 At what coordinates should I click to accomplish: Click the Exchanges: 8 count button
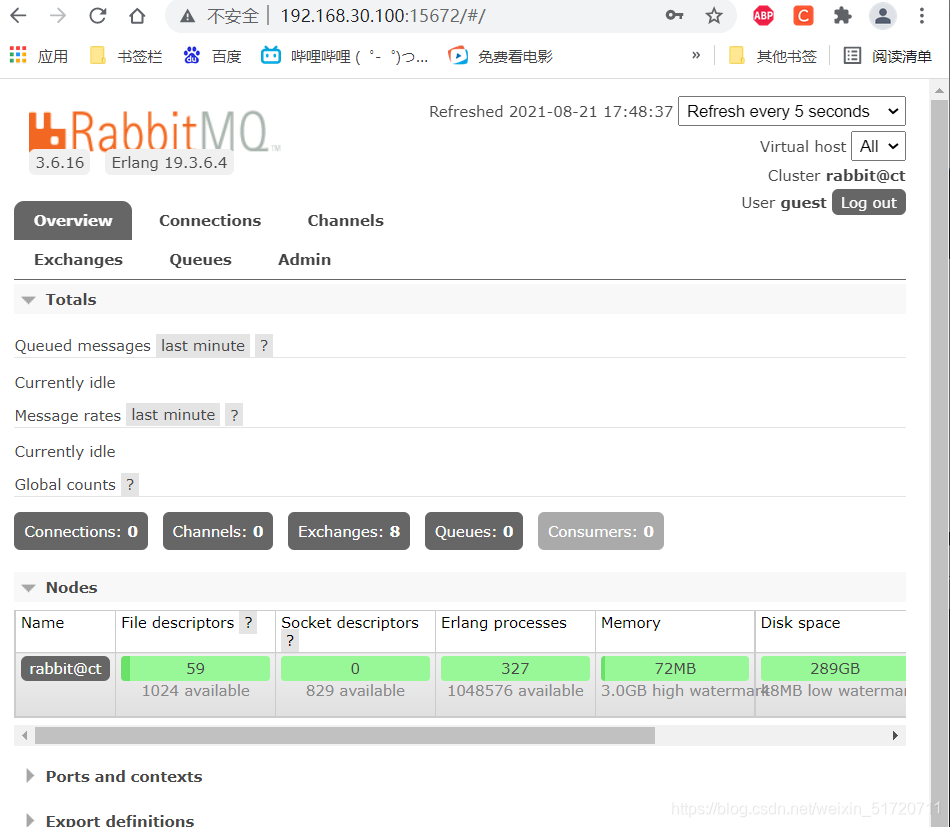coord(349,531)
